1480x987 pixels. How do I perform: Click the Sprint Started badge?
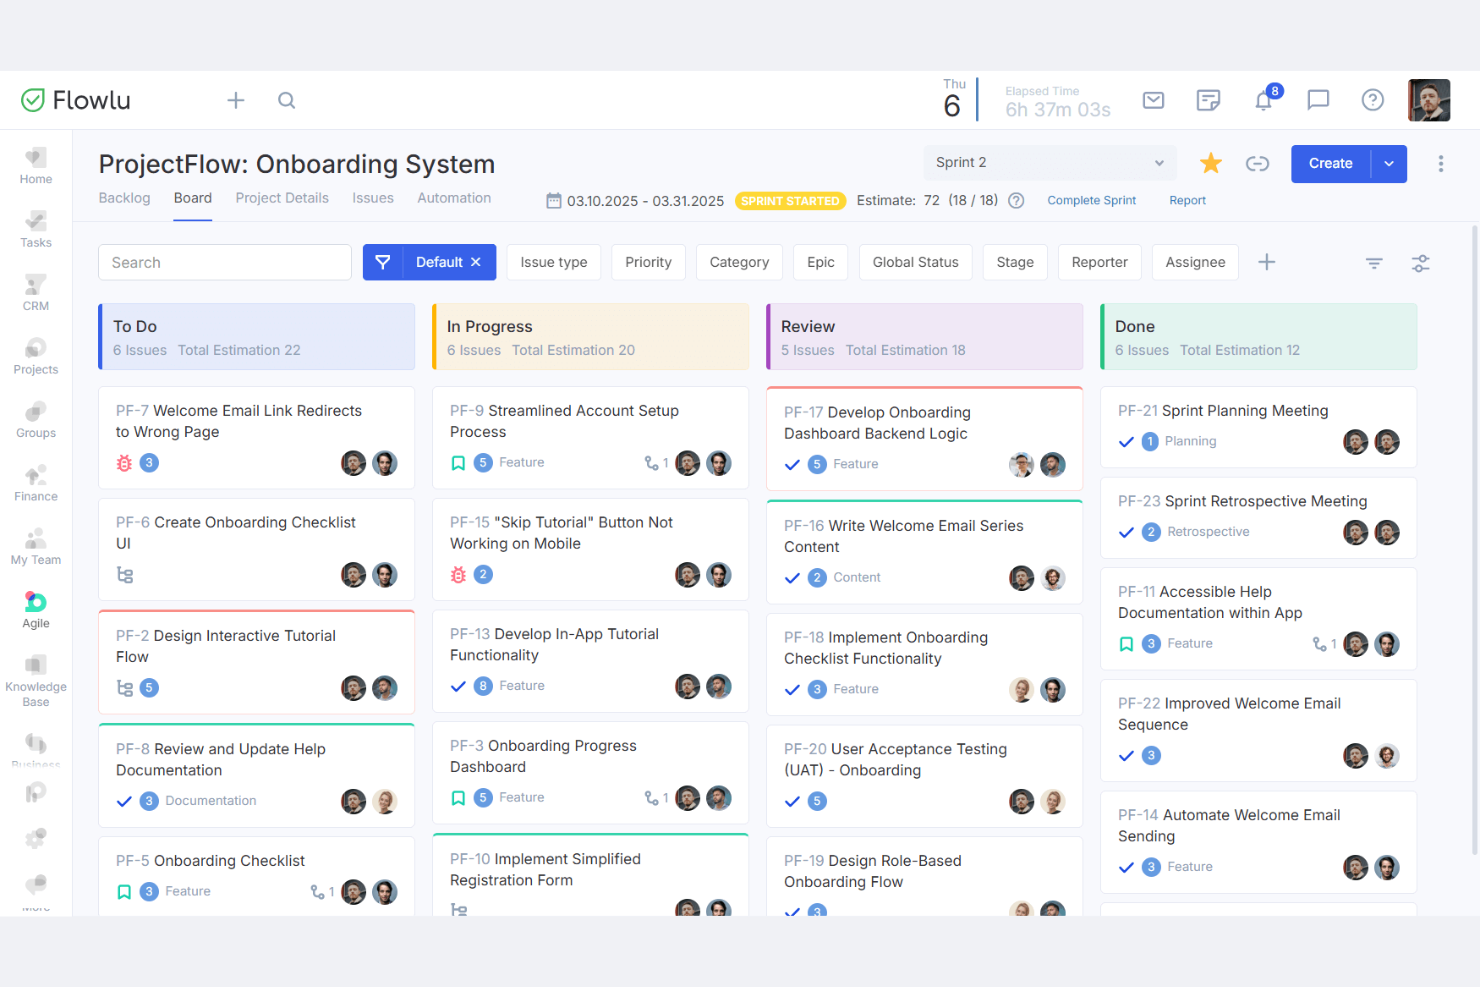coord(791,201)
